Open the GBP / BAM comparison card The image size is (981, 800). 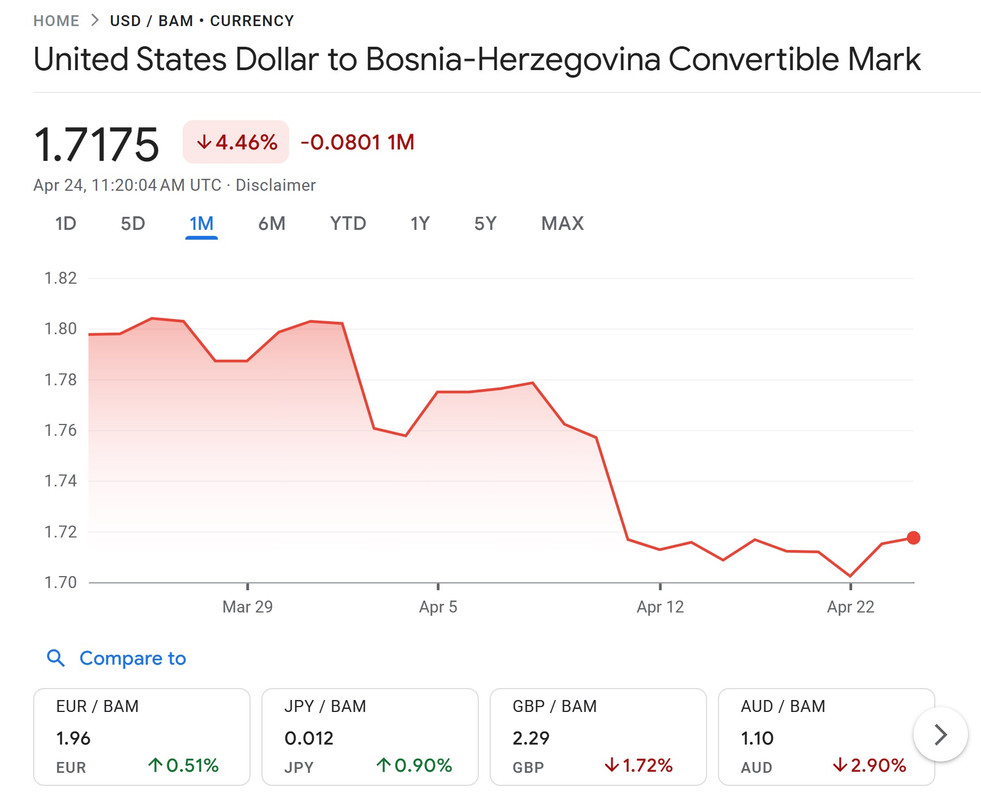pyautogui.click(x=598, y=737)
